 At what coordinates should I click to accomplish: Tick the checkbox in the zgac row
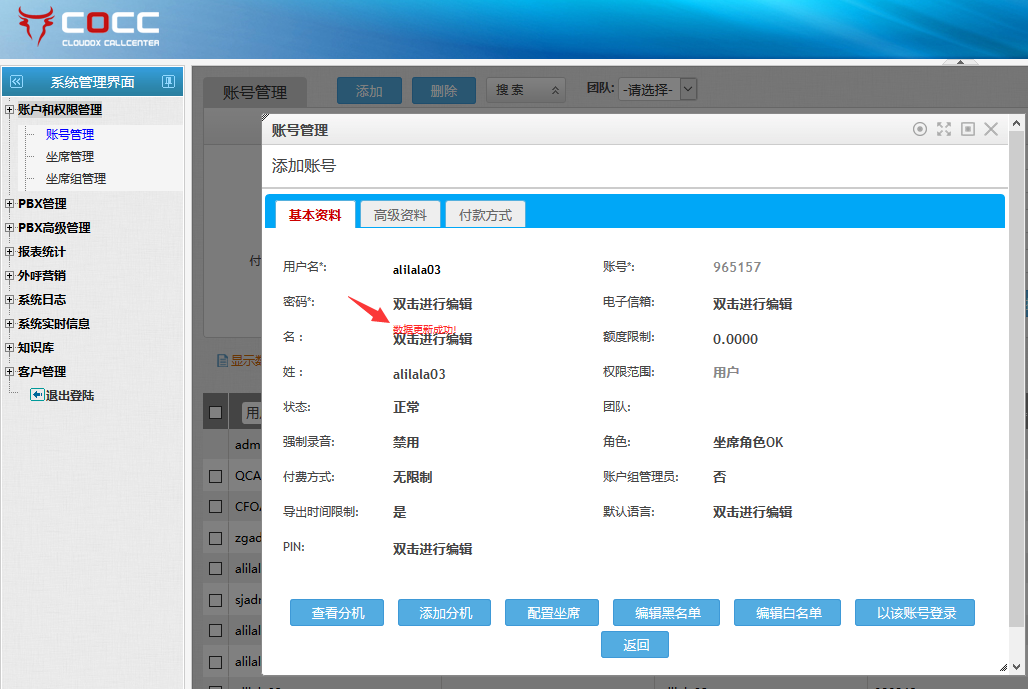click(x=215, y=538)
